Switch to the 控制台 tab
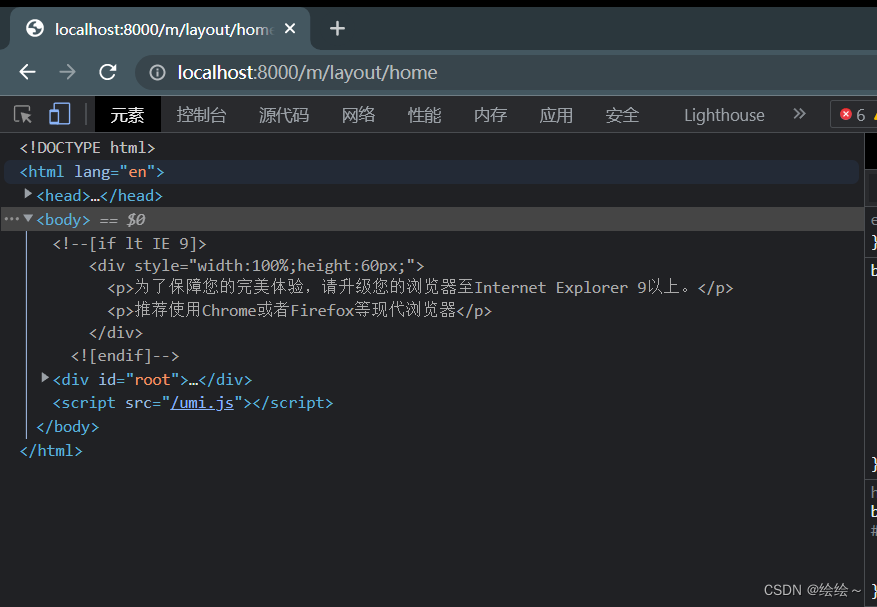This screenshot has width=877, height=607. pos(201,115)
